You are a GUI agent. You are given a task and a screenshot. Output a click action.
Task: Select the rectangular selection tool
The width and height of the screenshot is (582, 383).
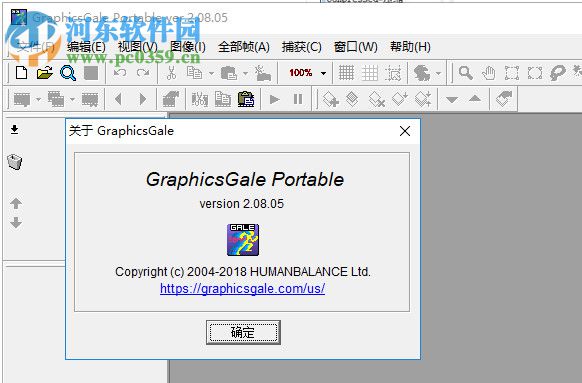pyautogui.click(x=512, y=73)
